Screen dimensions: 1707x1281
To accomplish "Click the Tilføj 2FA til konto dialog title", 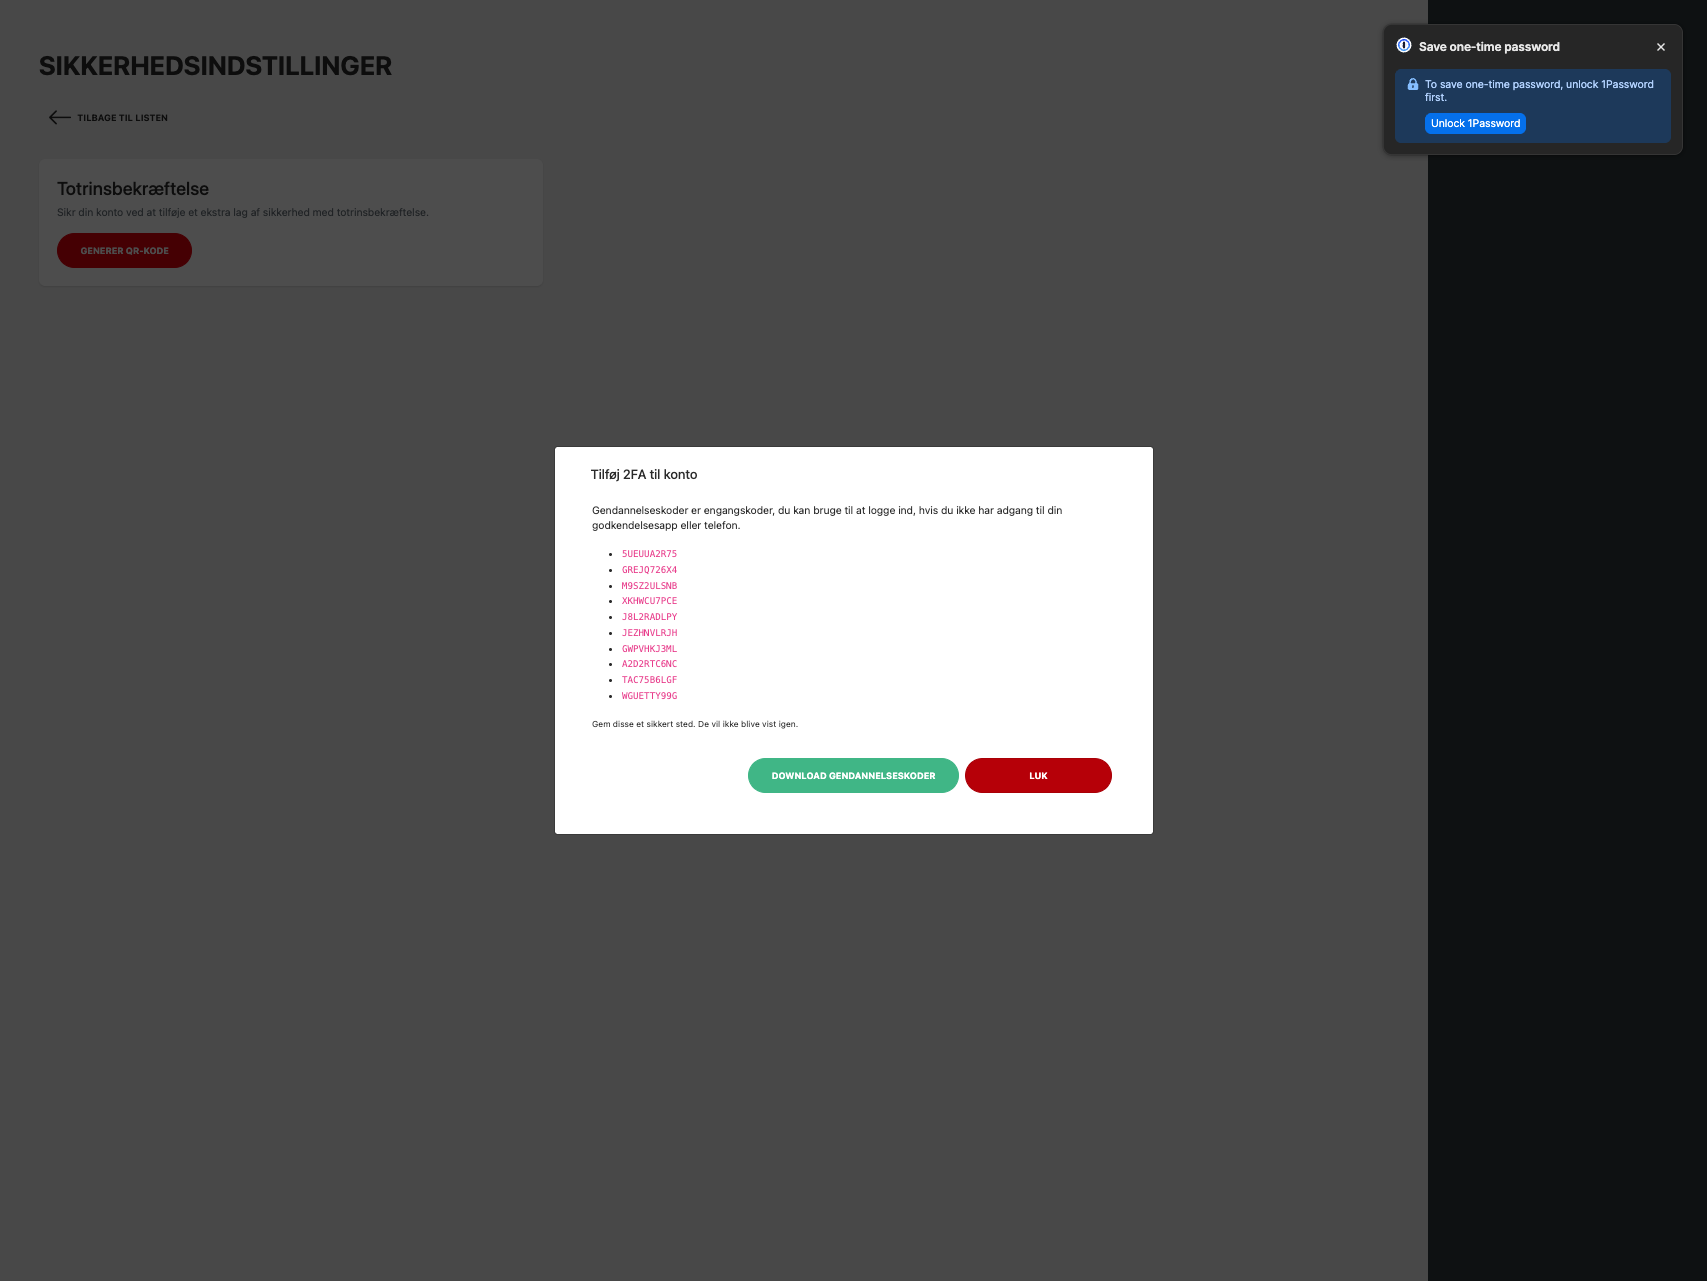I will 644,475.
